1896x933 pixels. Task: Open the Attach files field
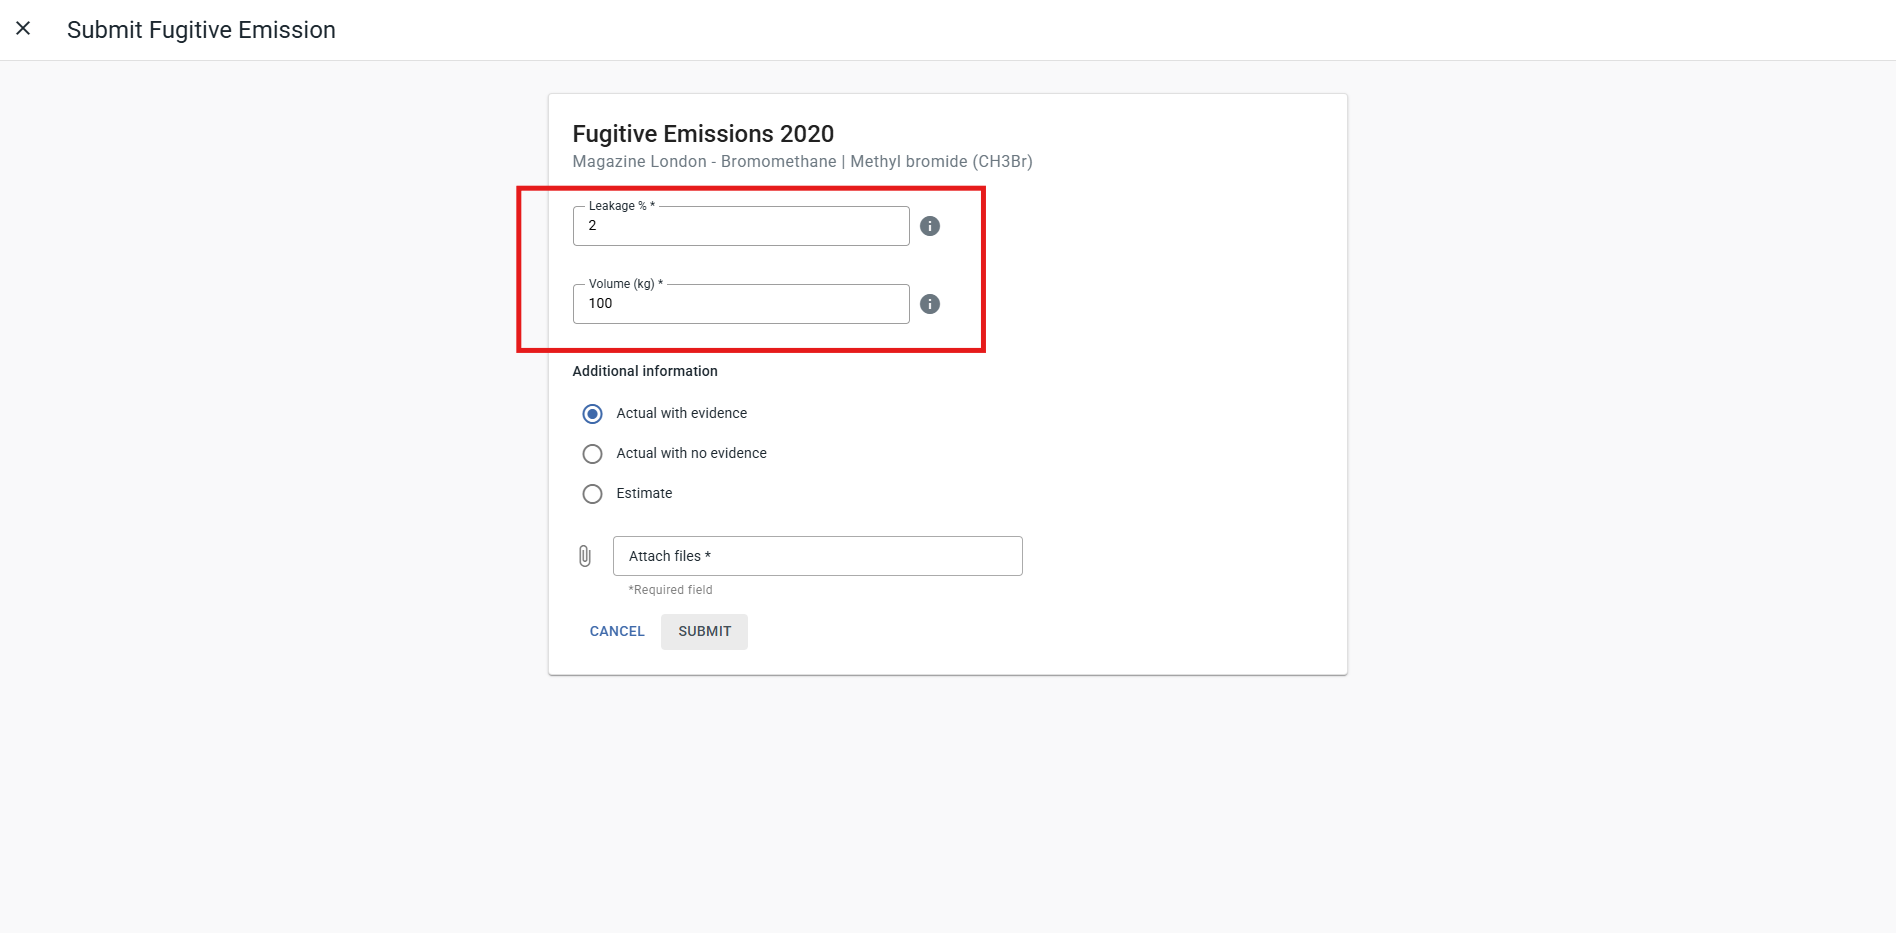818,556
